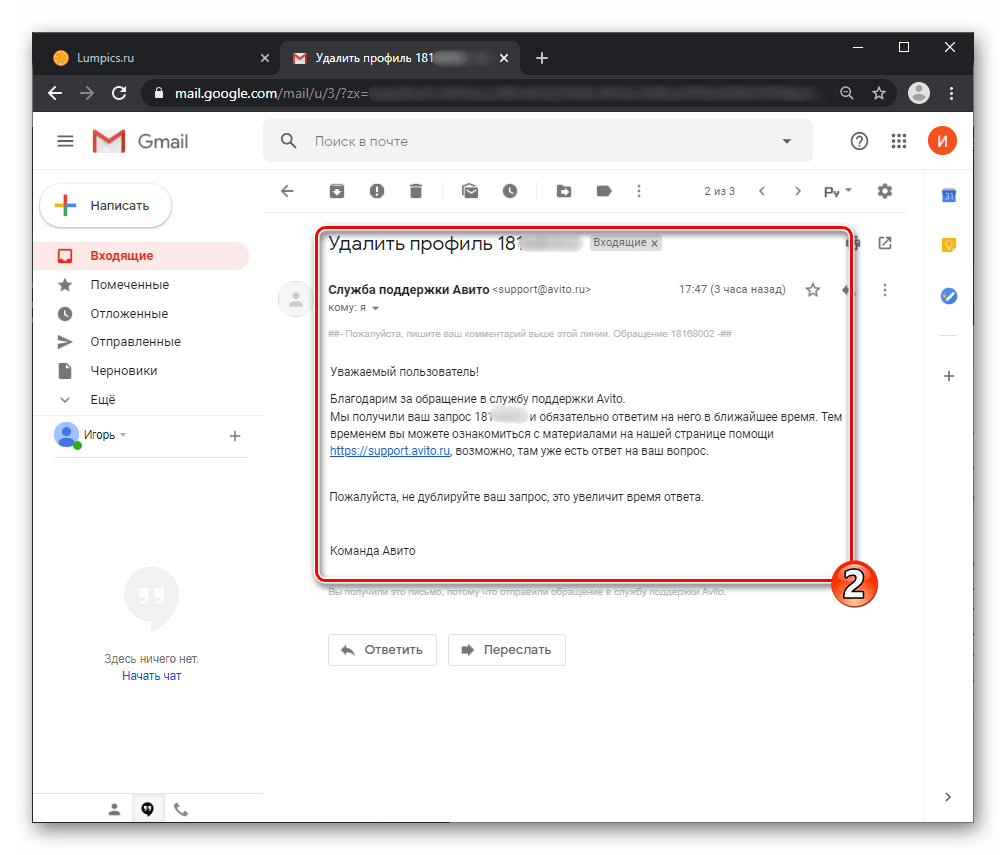Reply using the Ответить button
The width and height of the screenshot is (1006, 855).
[x=382, y=650]
